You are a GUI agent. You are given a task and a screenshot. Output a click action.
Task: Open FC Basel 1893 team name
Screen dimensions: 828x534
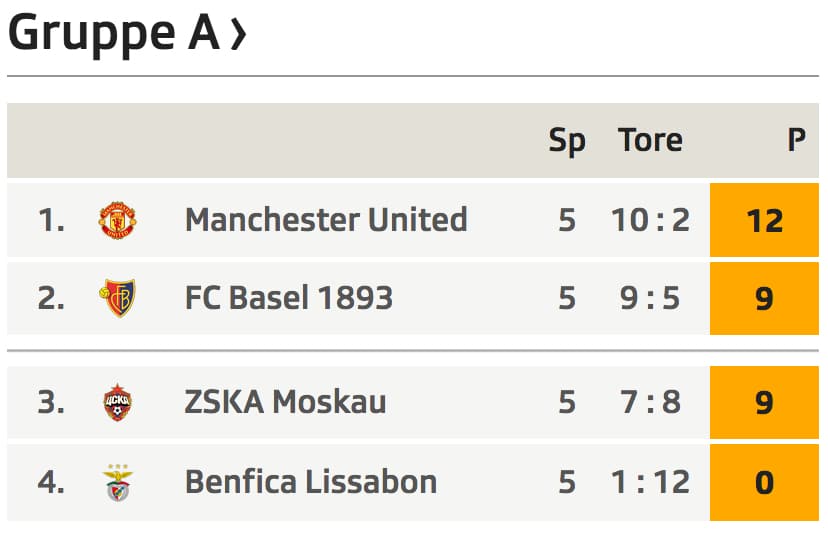[289, 298]
